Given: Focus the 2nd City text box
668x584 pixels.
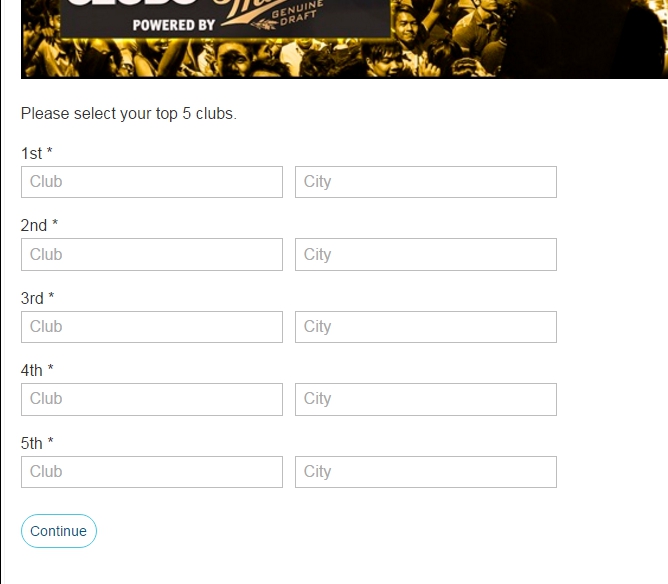Looking at the screenshot, I should (x=426, y=254).
